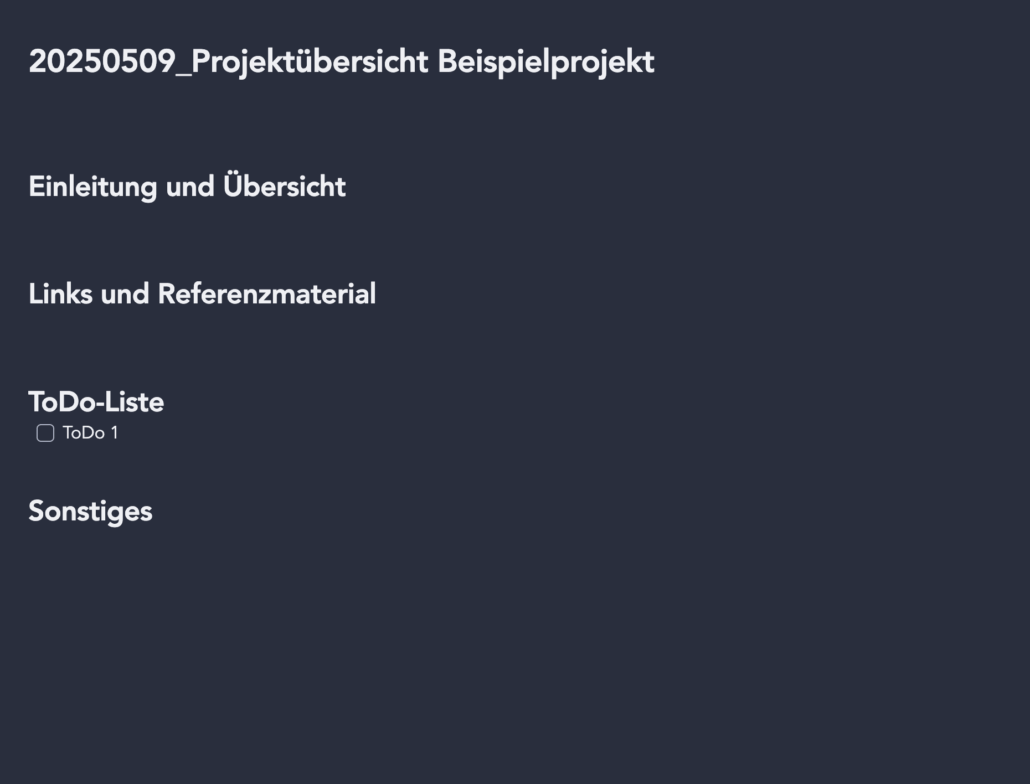Viewport: 1030px width, 784px height.
Task: Click the note title 20250509_Projektübersicht Beispielprojekt
Action: [x=342, y=62]
